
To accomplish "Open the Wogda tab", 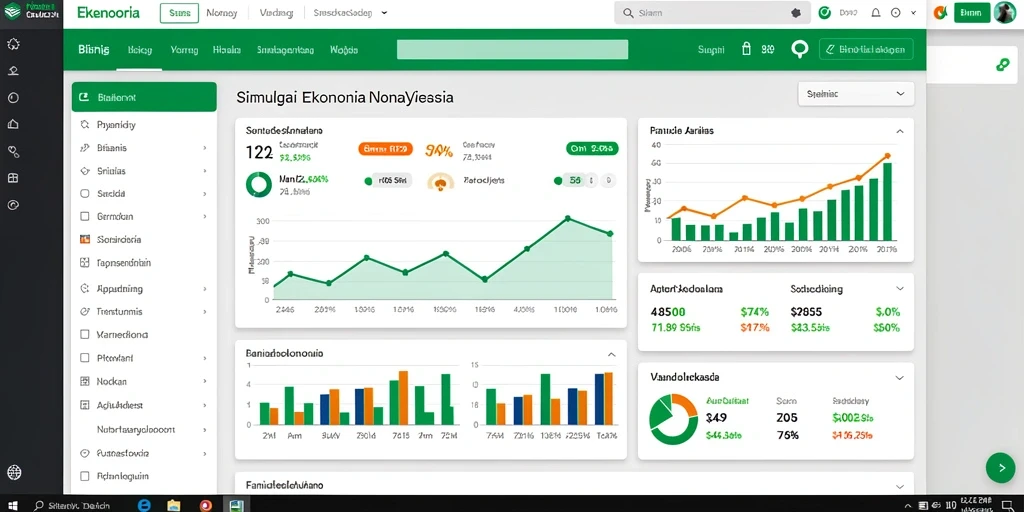I will pos(344,50).
